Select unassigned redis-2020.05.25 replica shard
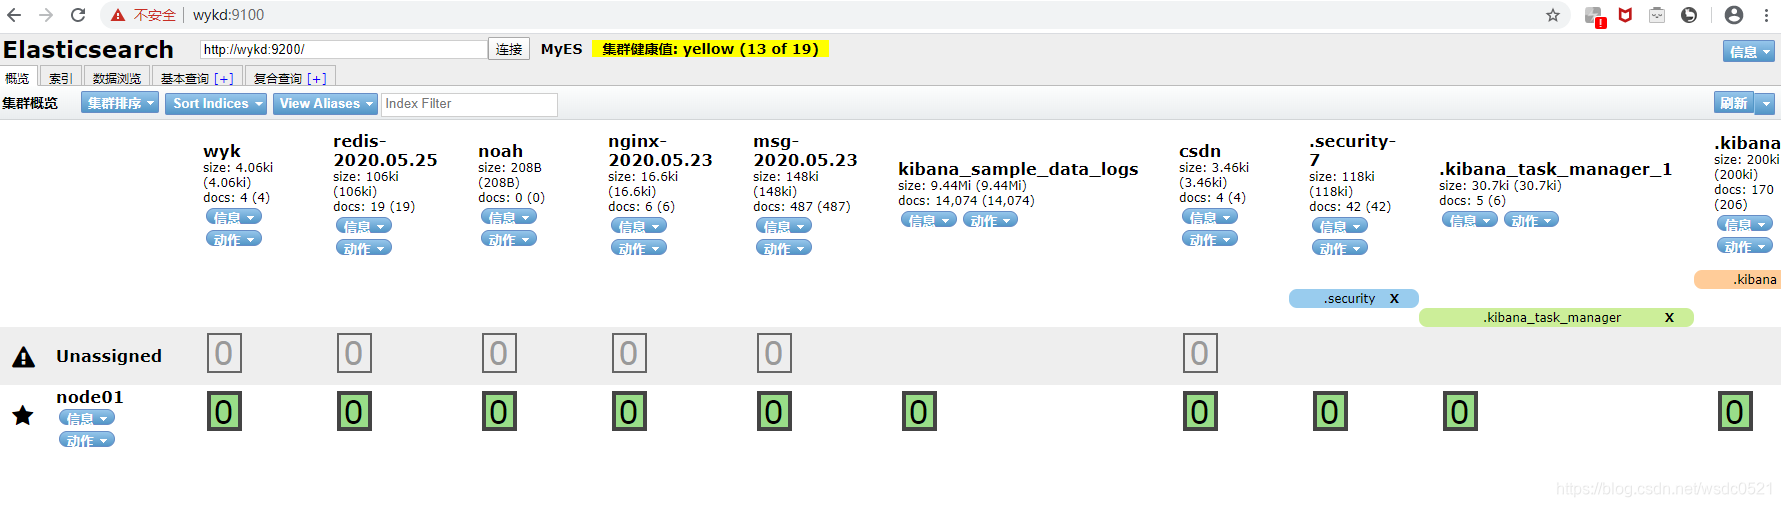Screen dimensions: 1781x507 tap(354, 353)
